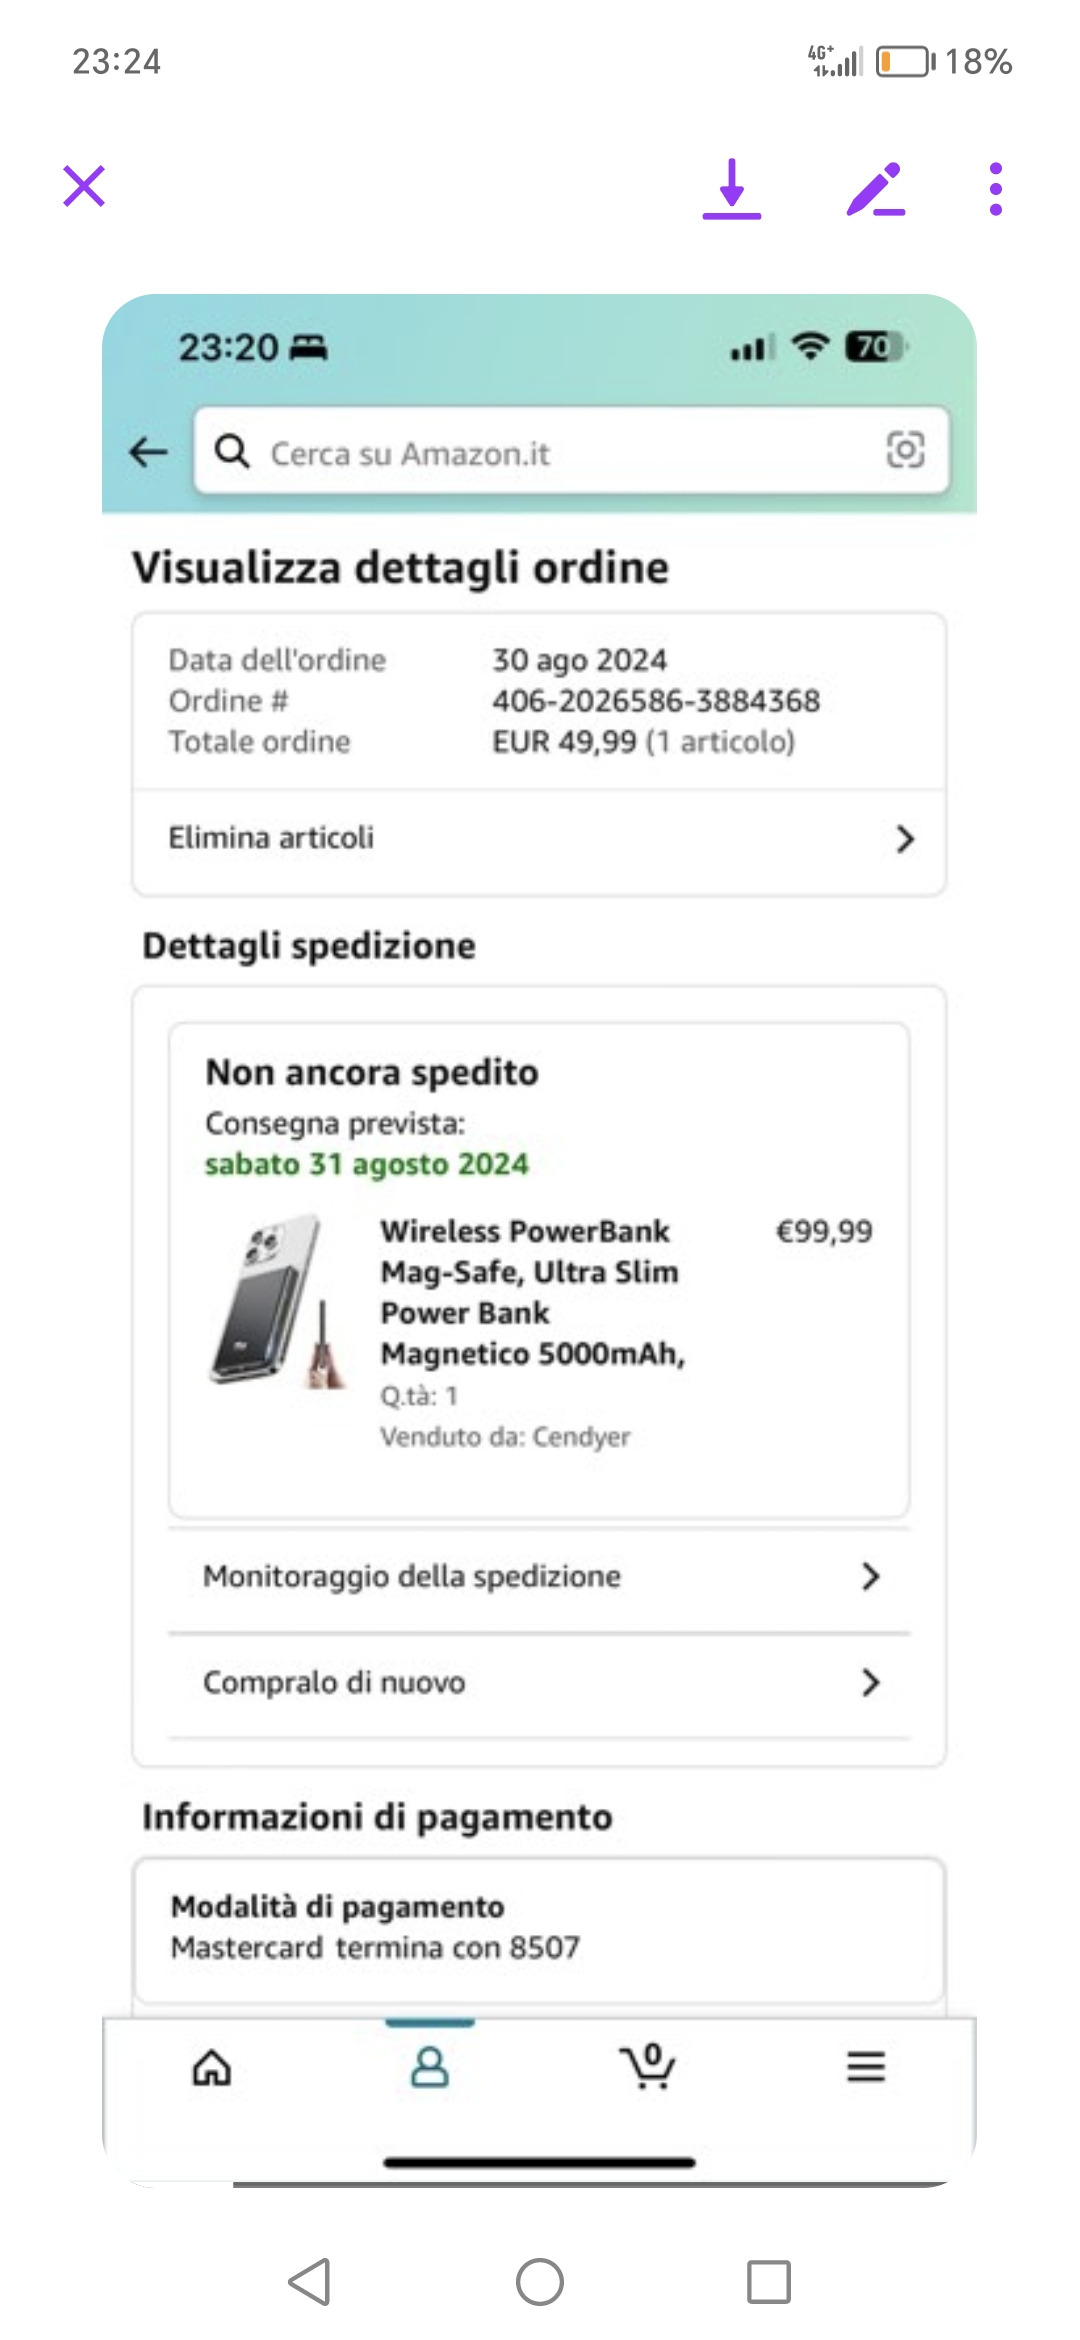
Task: Tap the Android back triangle button
Action: pos(310,2282)
